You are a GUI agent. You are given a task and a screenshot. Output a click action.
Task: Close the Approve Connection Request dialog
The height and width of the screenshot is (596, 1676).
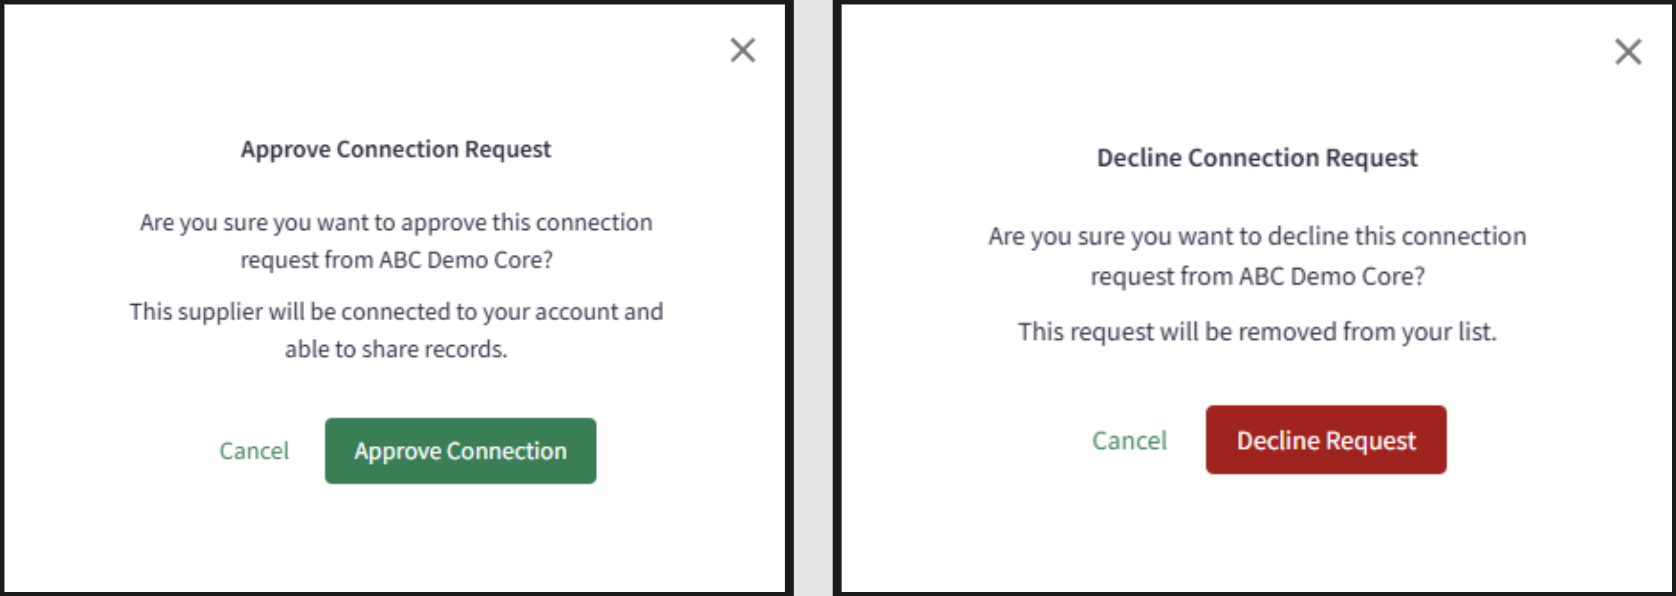(742, 50)
